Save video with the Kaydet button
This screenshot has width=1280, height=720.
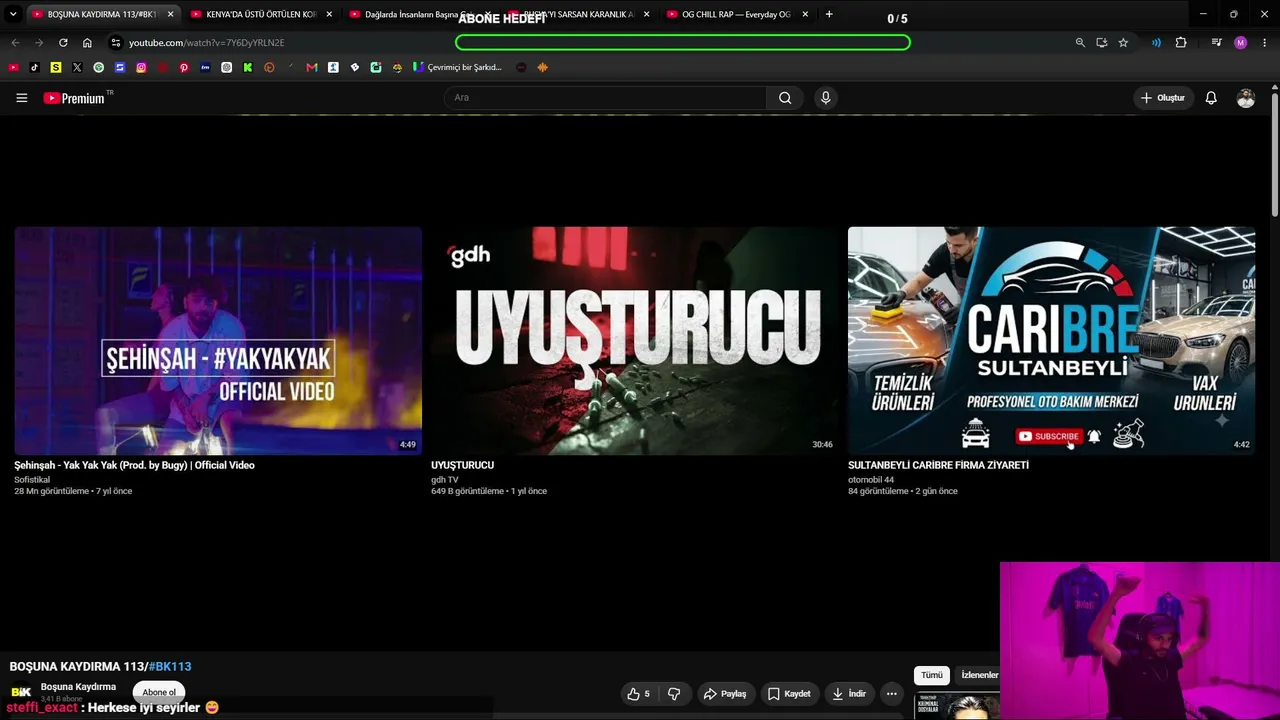(x=789, y=694)
